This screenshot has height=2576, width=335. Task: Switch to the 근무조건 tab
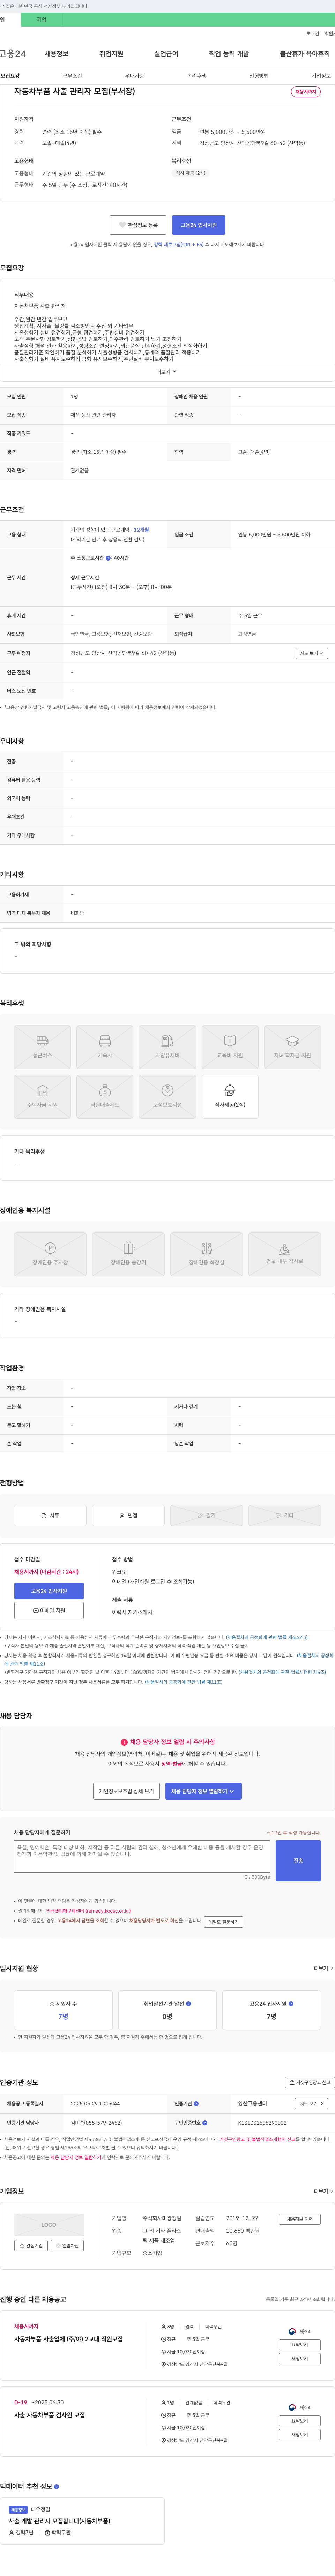click(x=72, y=76)
